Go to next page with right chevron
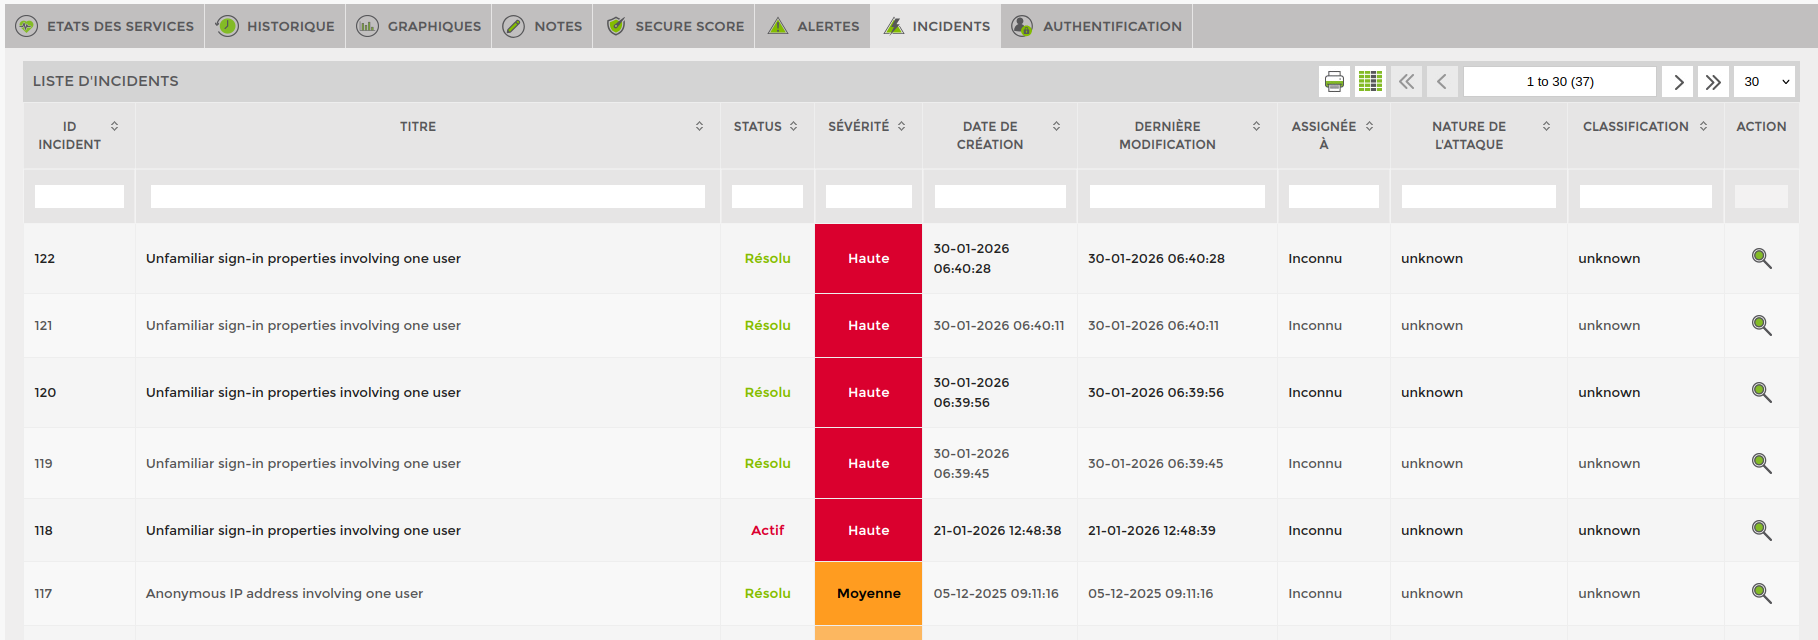The width and height of the screenshot is (1818, 640). (1678, 82)
